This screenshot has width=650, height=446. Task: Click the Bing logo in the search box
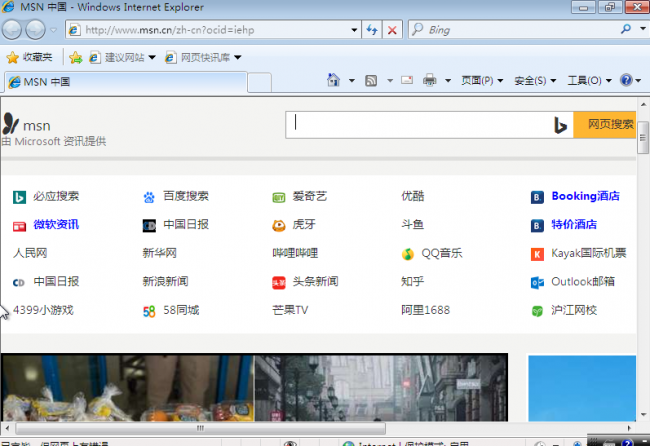point(560,125)
